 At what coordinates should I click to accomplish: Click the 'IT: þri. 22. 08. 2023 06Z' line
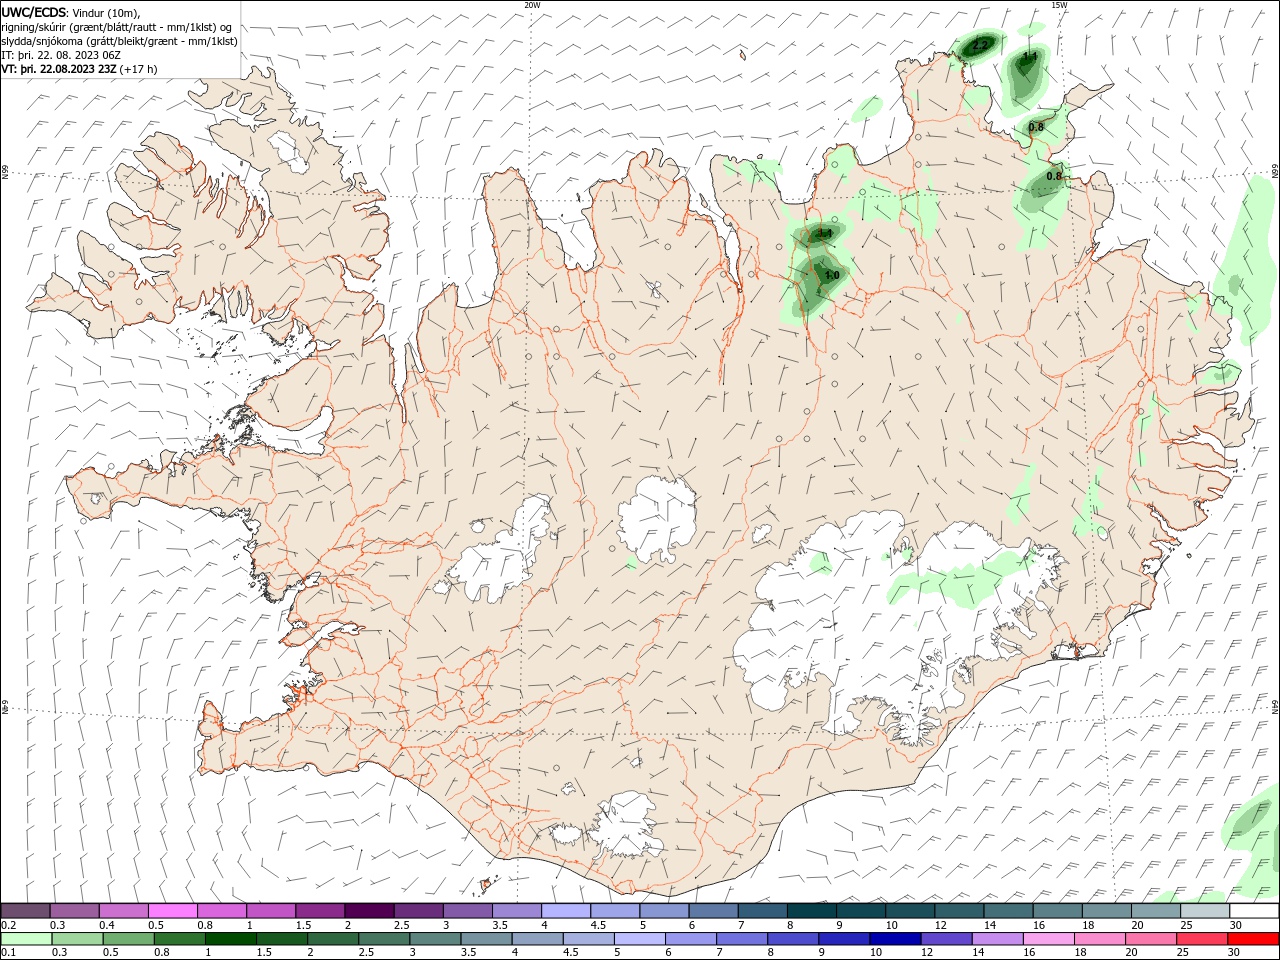click(x=62, y=55)
